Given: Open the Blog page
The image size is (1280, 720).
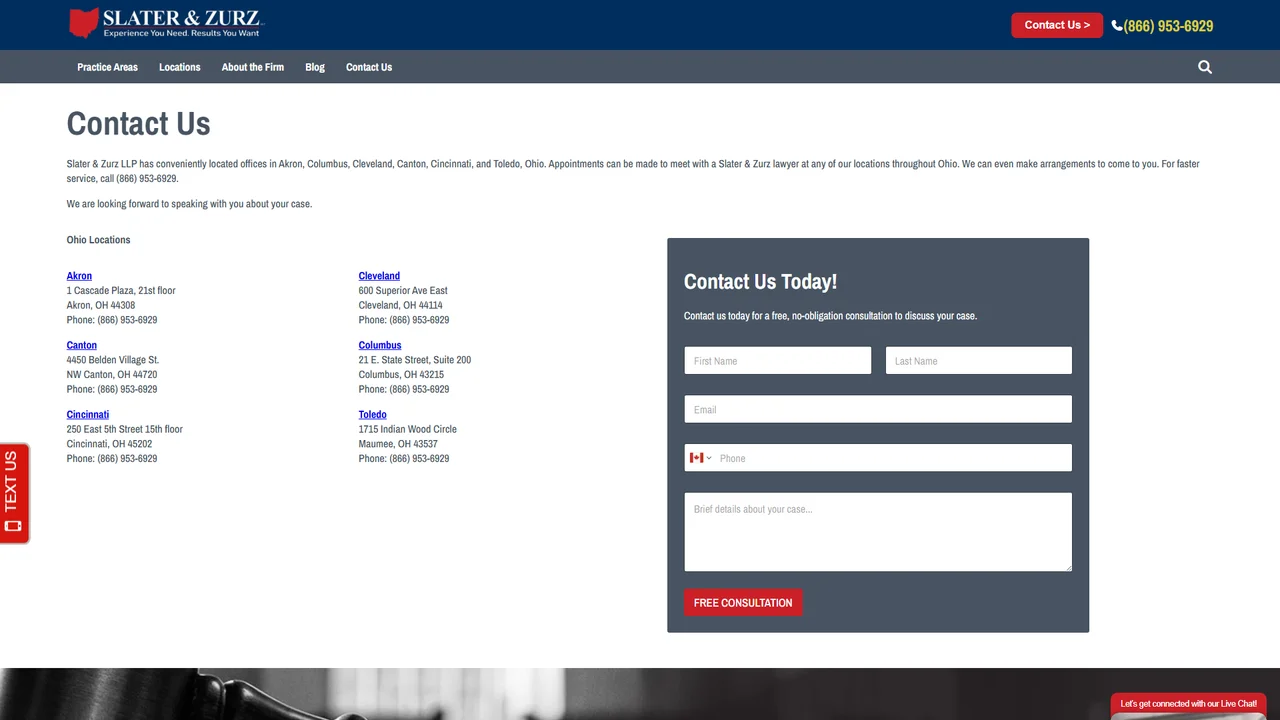Looking at the screenshot, I should (315, 67).
